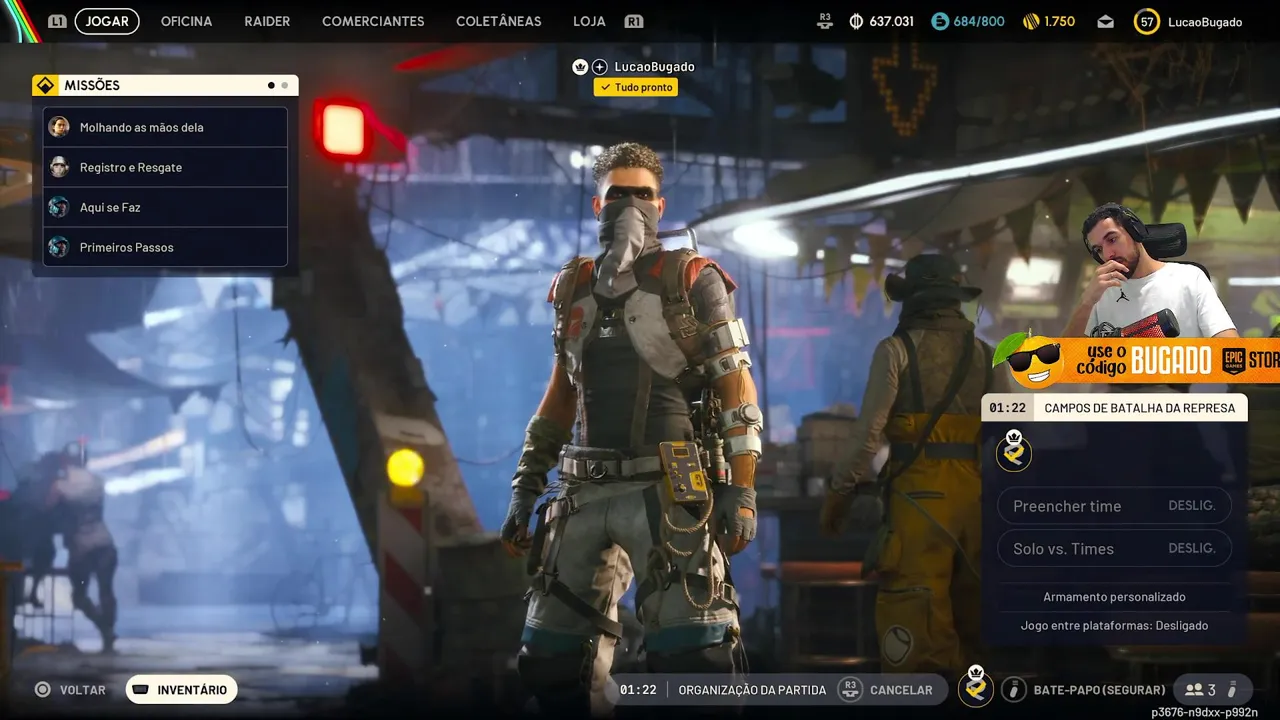This screenshot has width=1280, height=720.
Task: Switch to the OFICINA tab
Action: coord(186,21)
